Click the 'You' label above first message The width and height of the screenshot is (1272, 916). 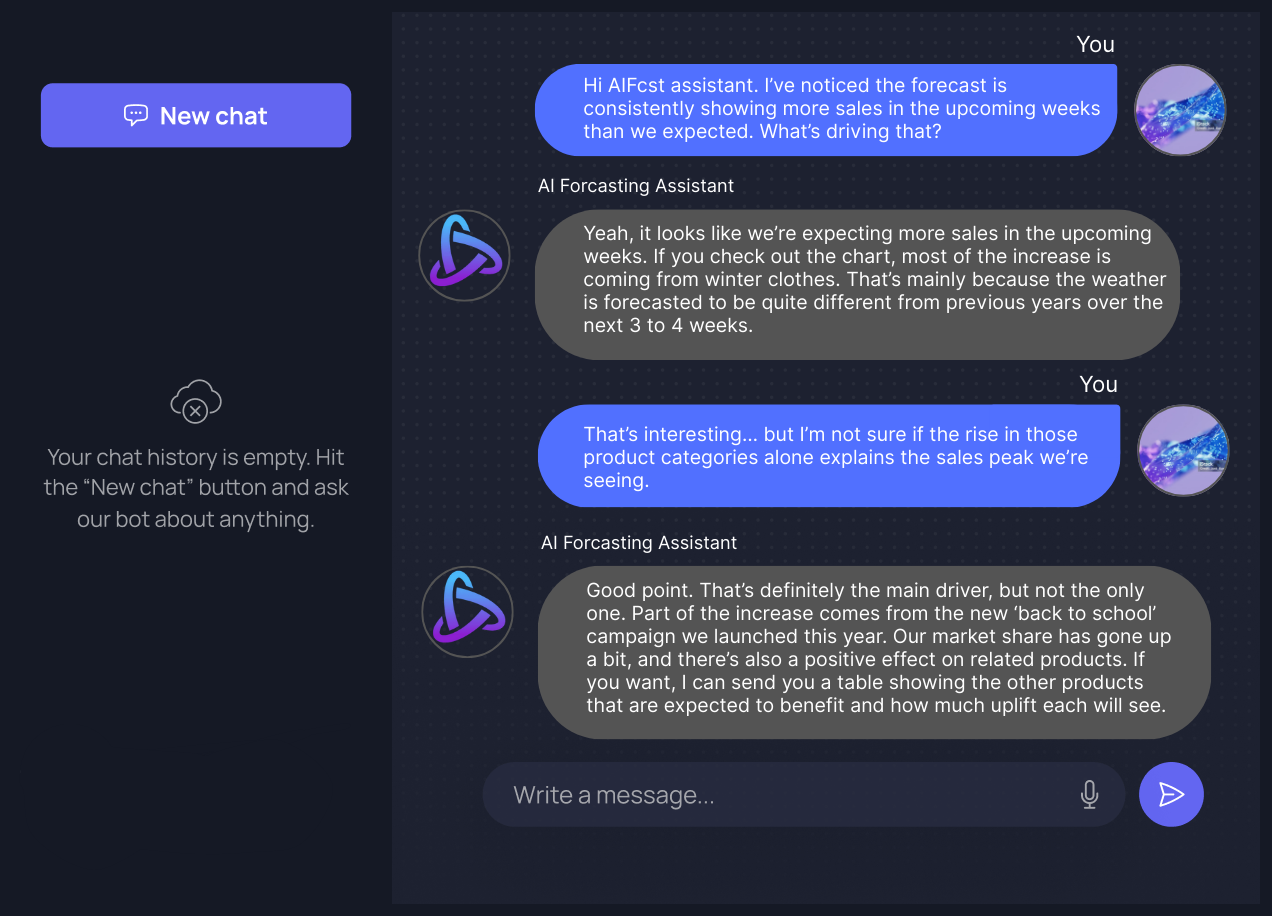coord(1095,44)
